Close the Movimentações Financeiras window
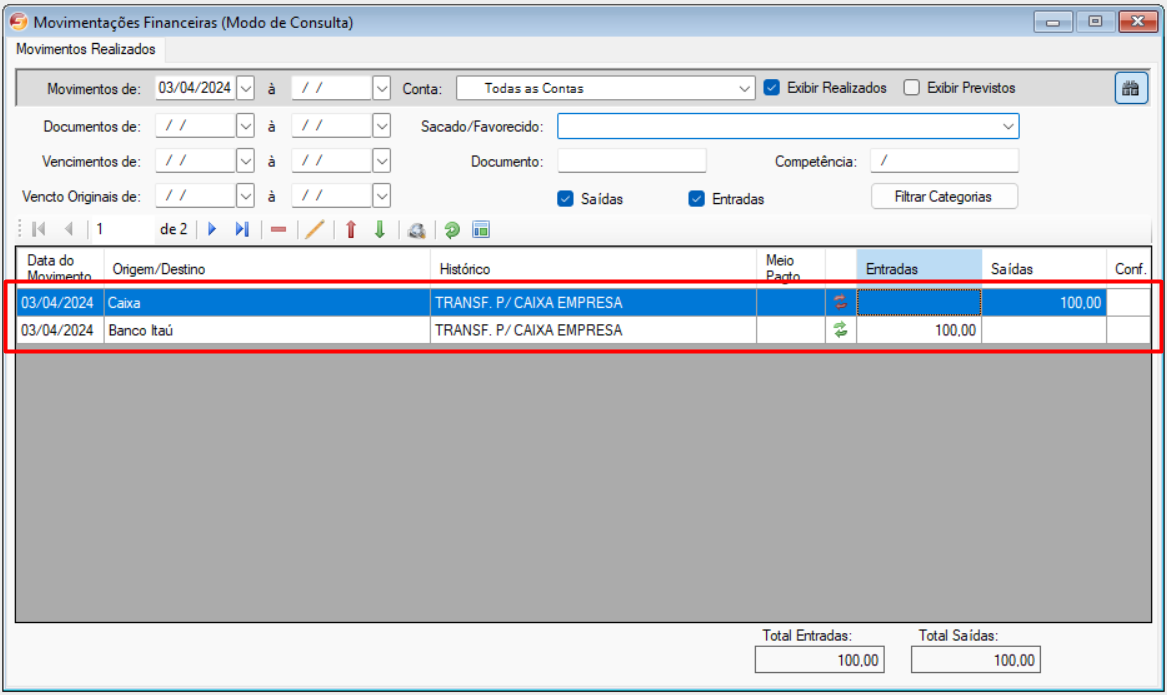 (1138, 22)
